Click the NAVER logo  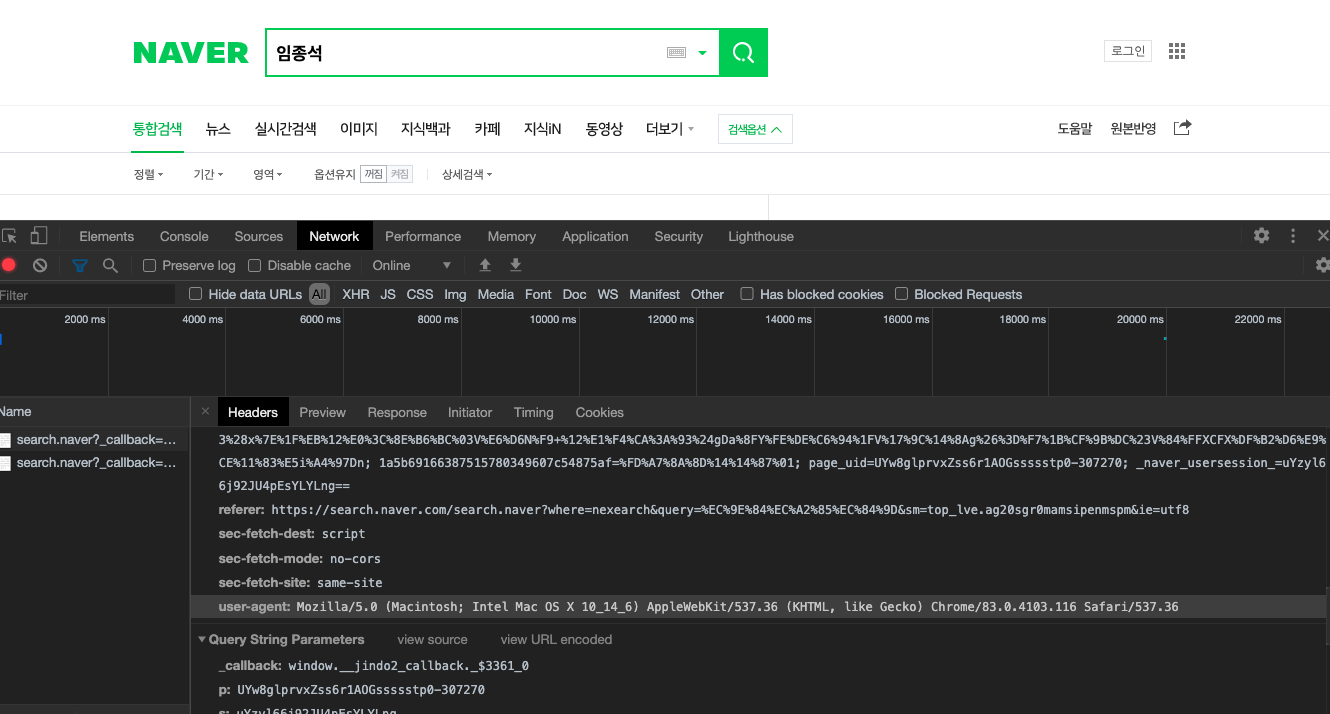[191, 52]
